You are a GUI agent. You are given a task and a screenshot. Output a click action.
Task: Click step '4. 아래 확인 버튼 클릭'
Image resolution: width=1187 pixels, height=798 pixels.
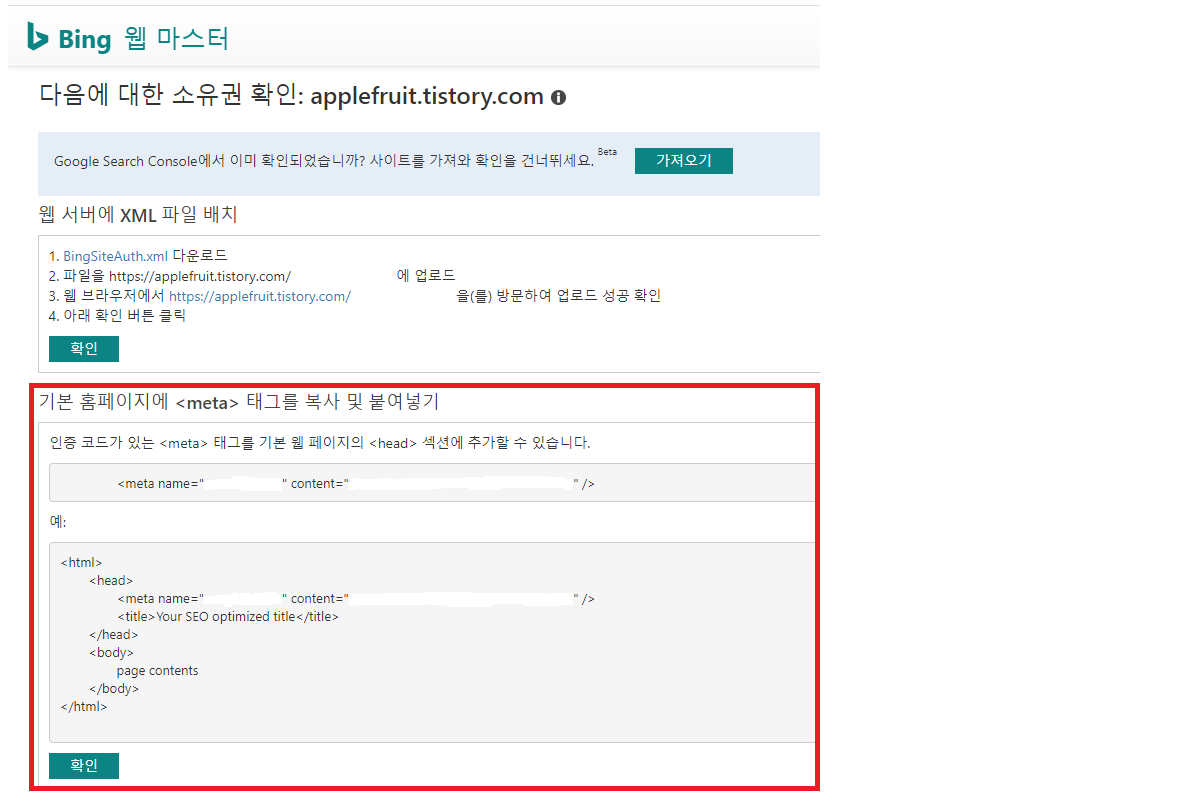click(x=117, y=316)
